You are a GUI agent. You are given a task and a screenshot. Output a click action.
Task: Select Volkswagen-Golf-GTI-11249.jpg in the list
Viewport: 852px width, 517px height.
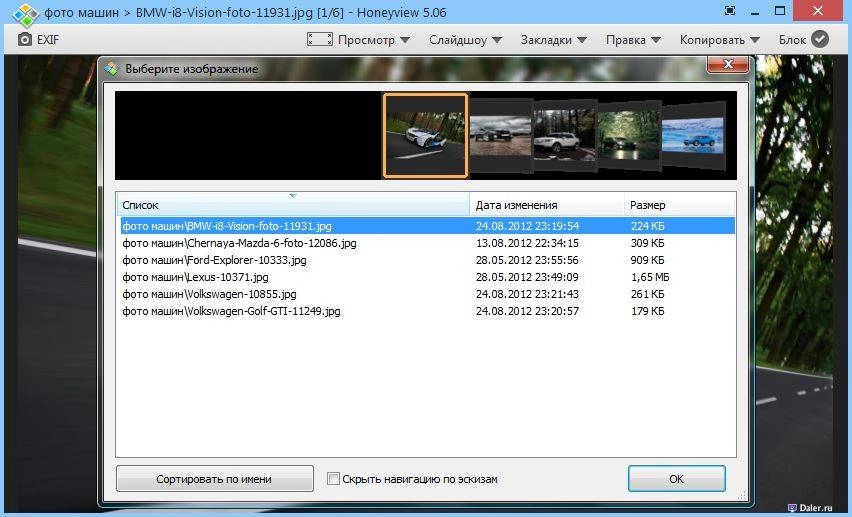(x=231, y=311)
